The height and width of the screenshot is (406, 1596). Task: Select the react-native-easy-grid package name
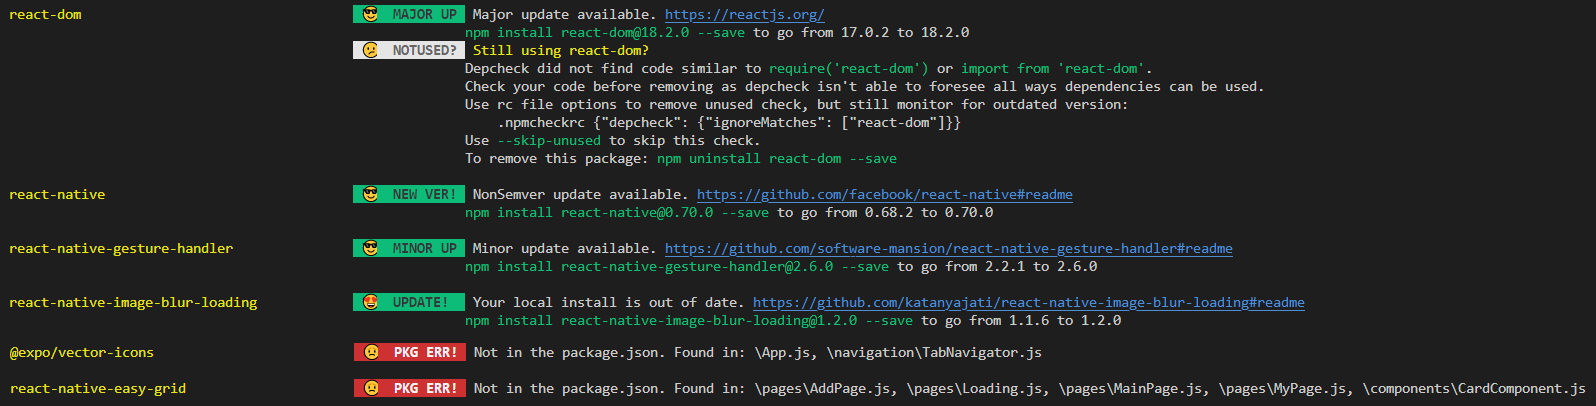(x=98, y=389)
